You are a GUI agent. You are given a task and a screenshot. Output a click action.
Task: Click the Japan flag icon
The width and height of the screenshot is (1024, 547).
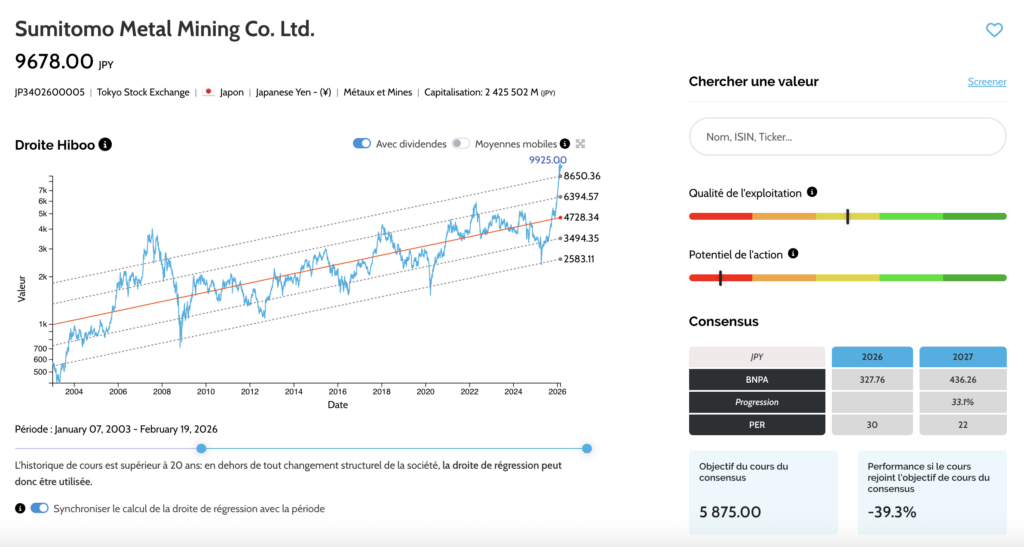pos(208,92)
